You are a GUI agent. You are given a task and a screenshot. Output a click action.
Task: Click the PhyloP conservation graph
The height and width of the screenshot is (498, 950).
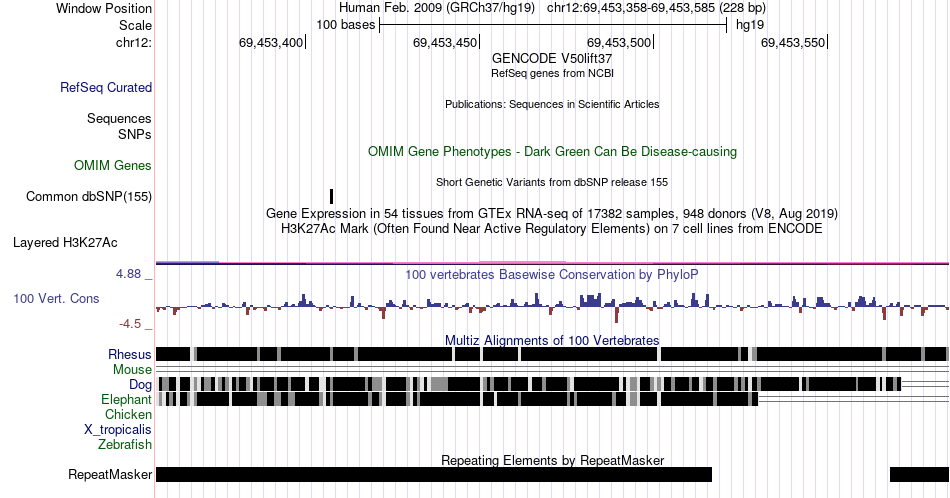click(552, 307)
